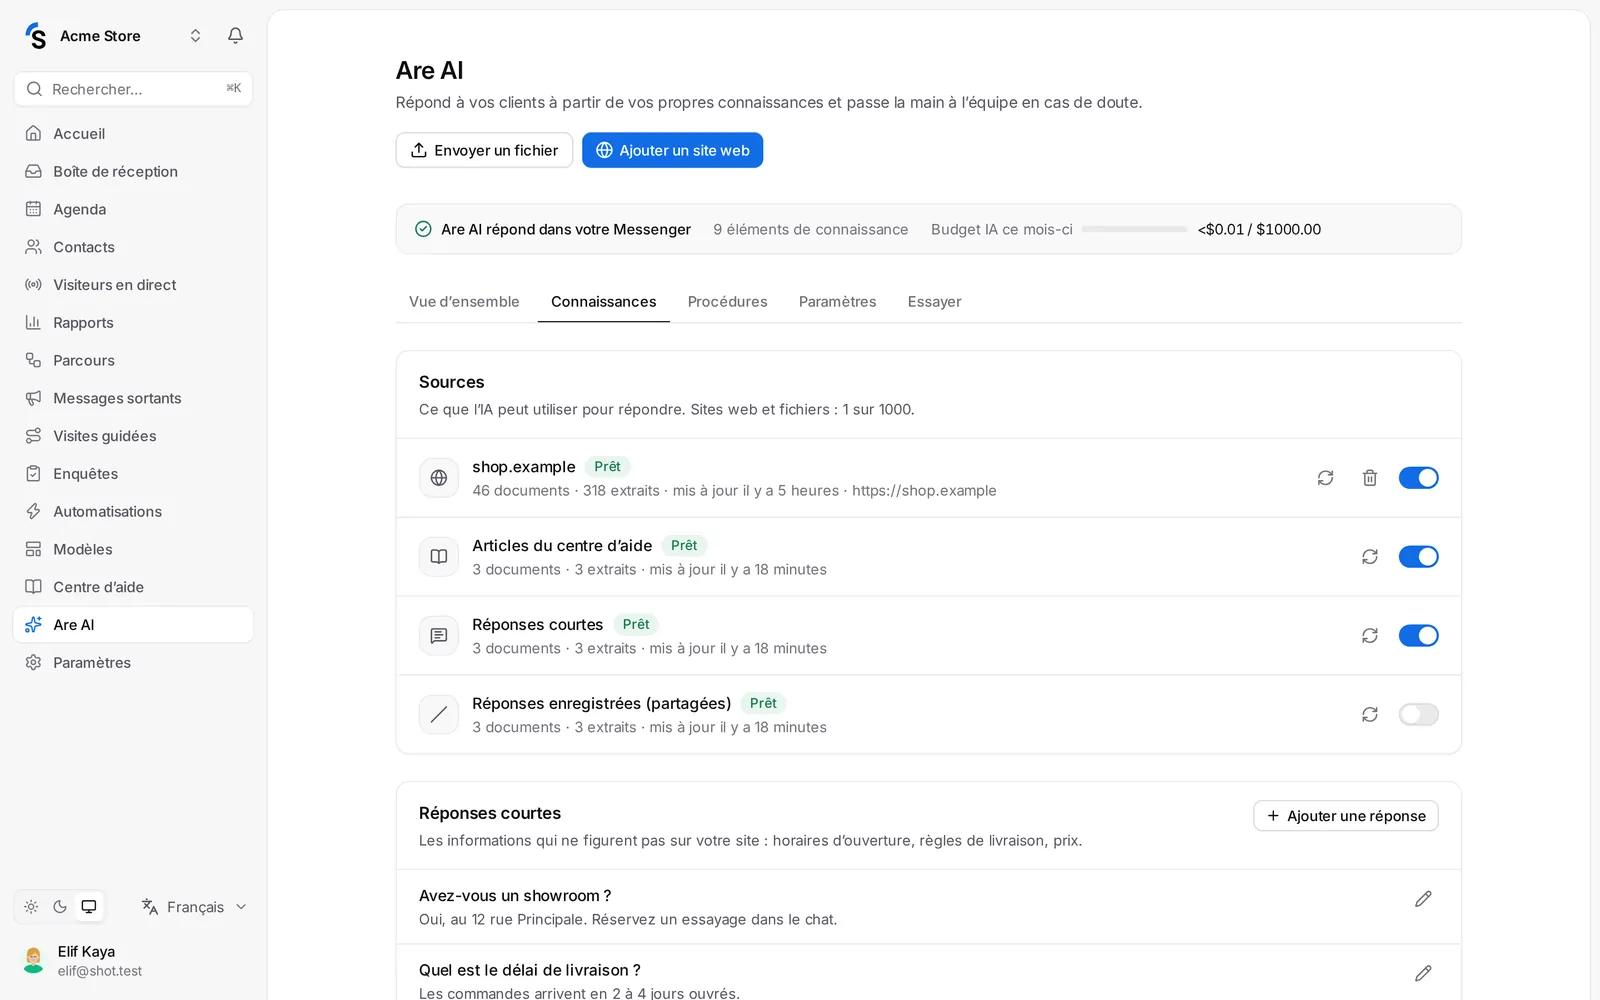The height and width of the screenshot is (1000, 1600).
Task: Open the Procédures tab
Action: (x=727, y=302)
